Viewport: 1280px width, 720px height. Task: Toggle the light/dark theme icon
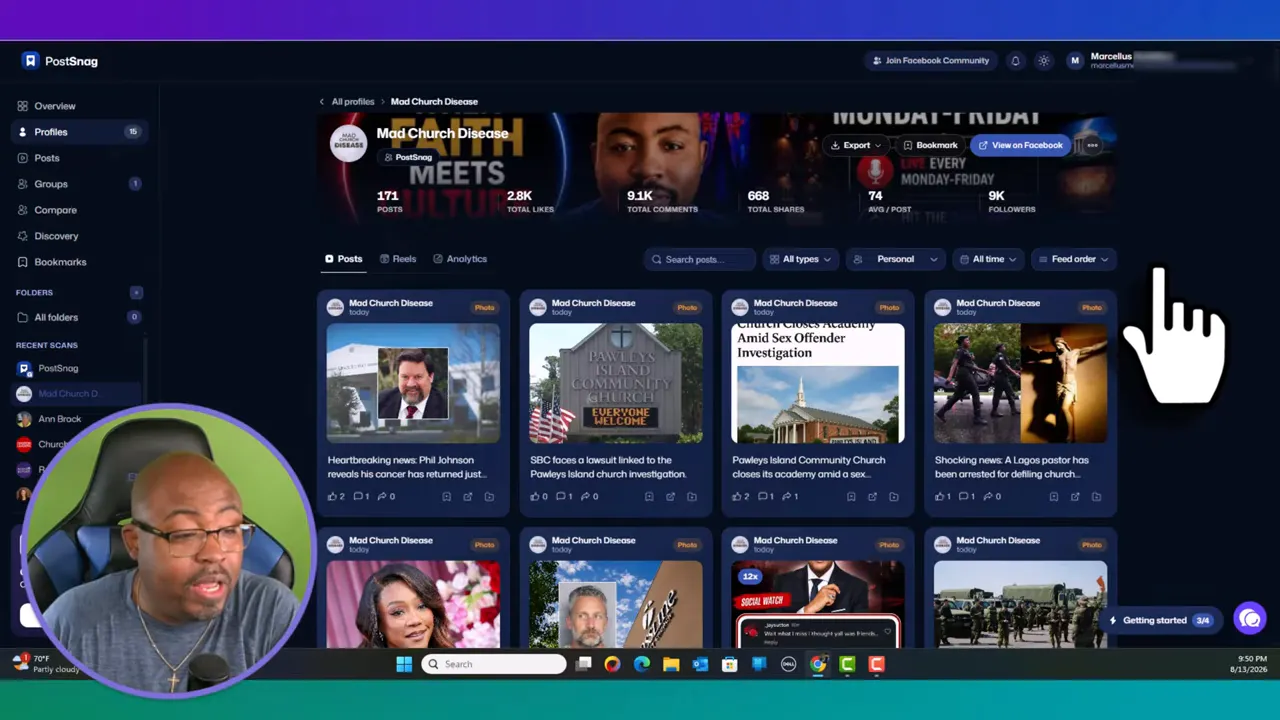coord(1044,61)
